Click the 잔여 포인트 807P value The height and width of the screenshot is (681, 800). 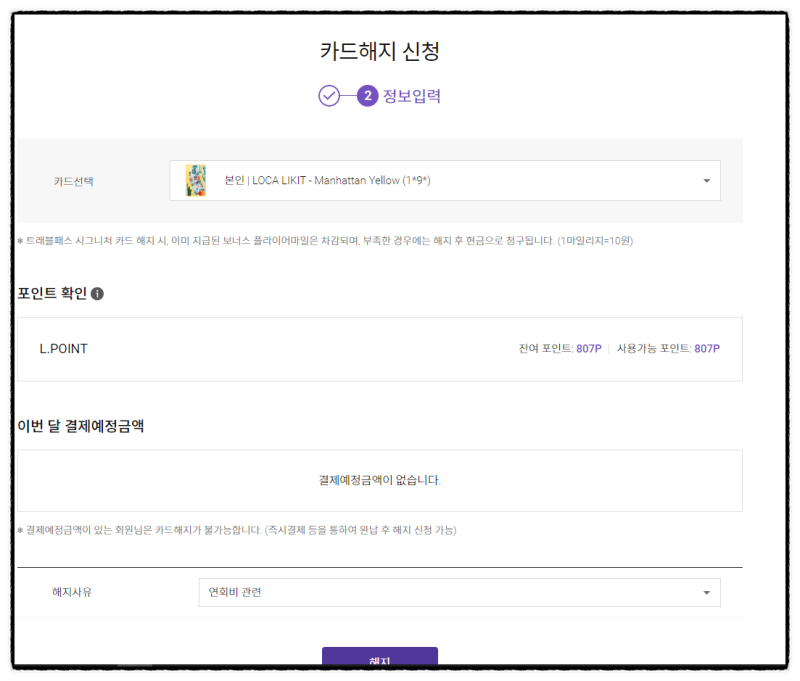tap(589, 348)
